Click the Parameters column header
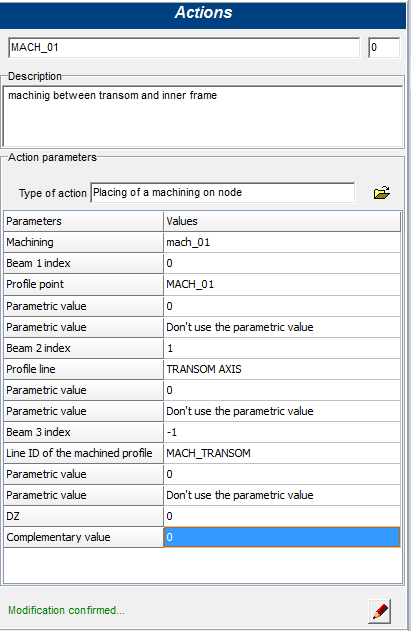Viewport: 411px width, 631px height. [83, 221]
